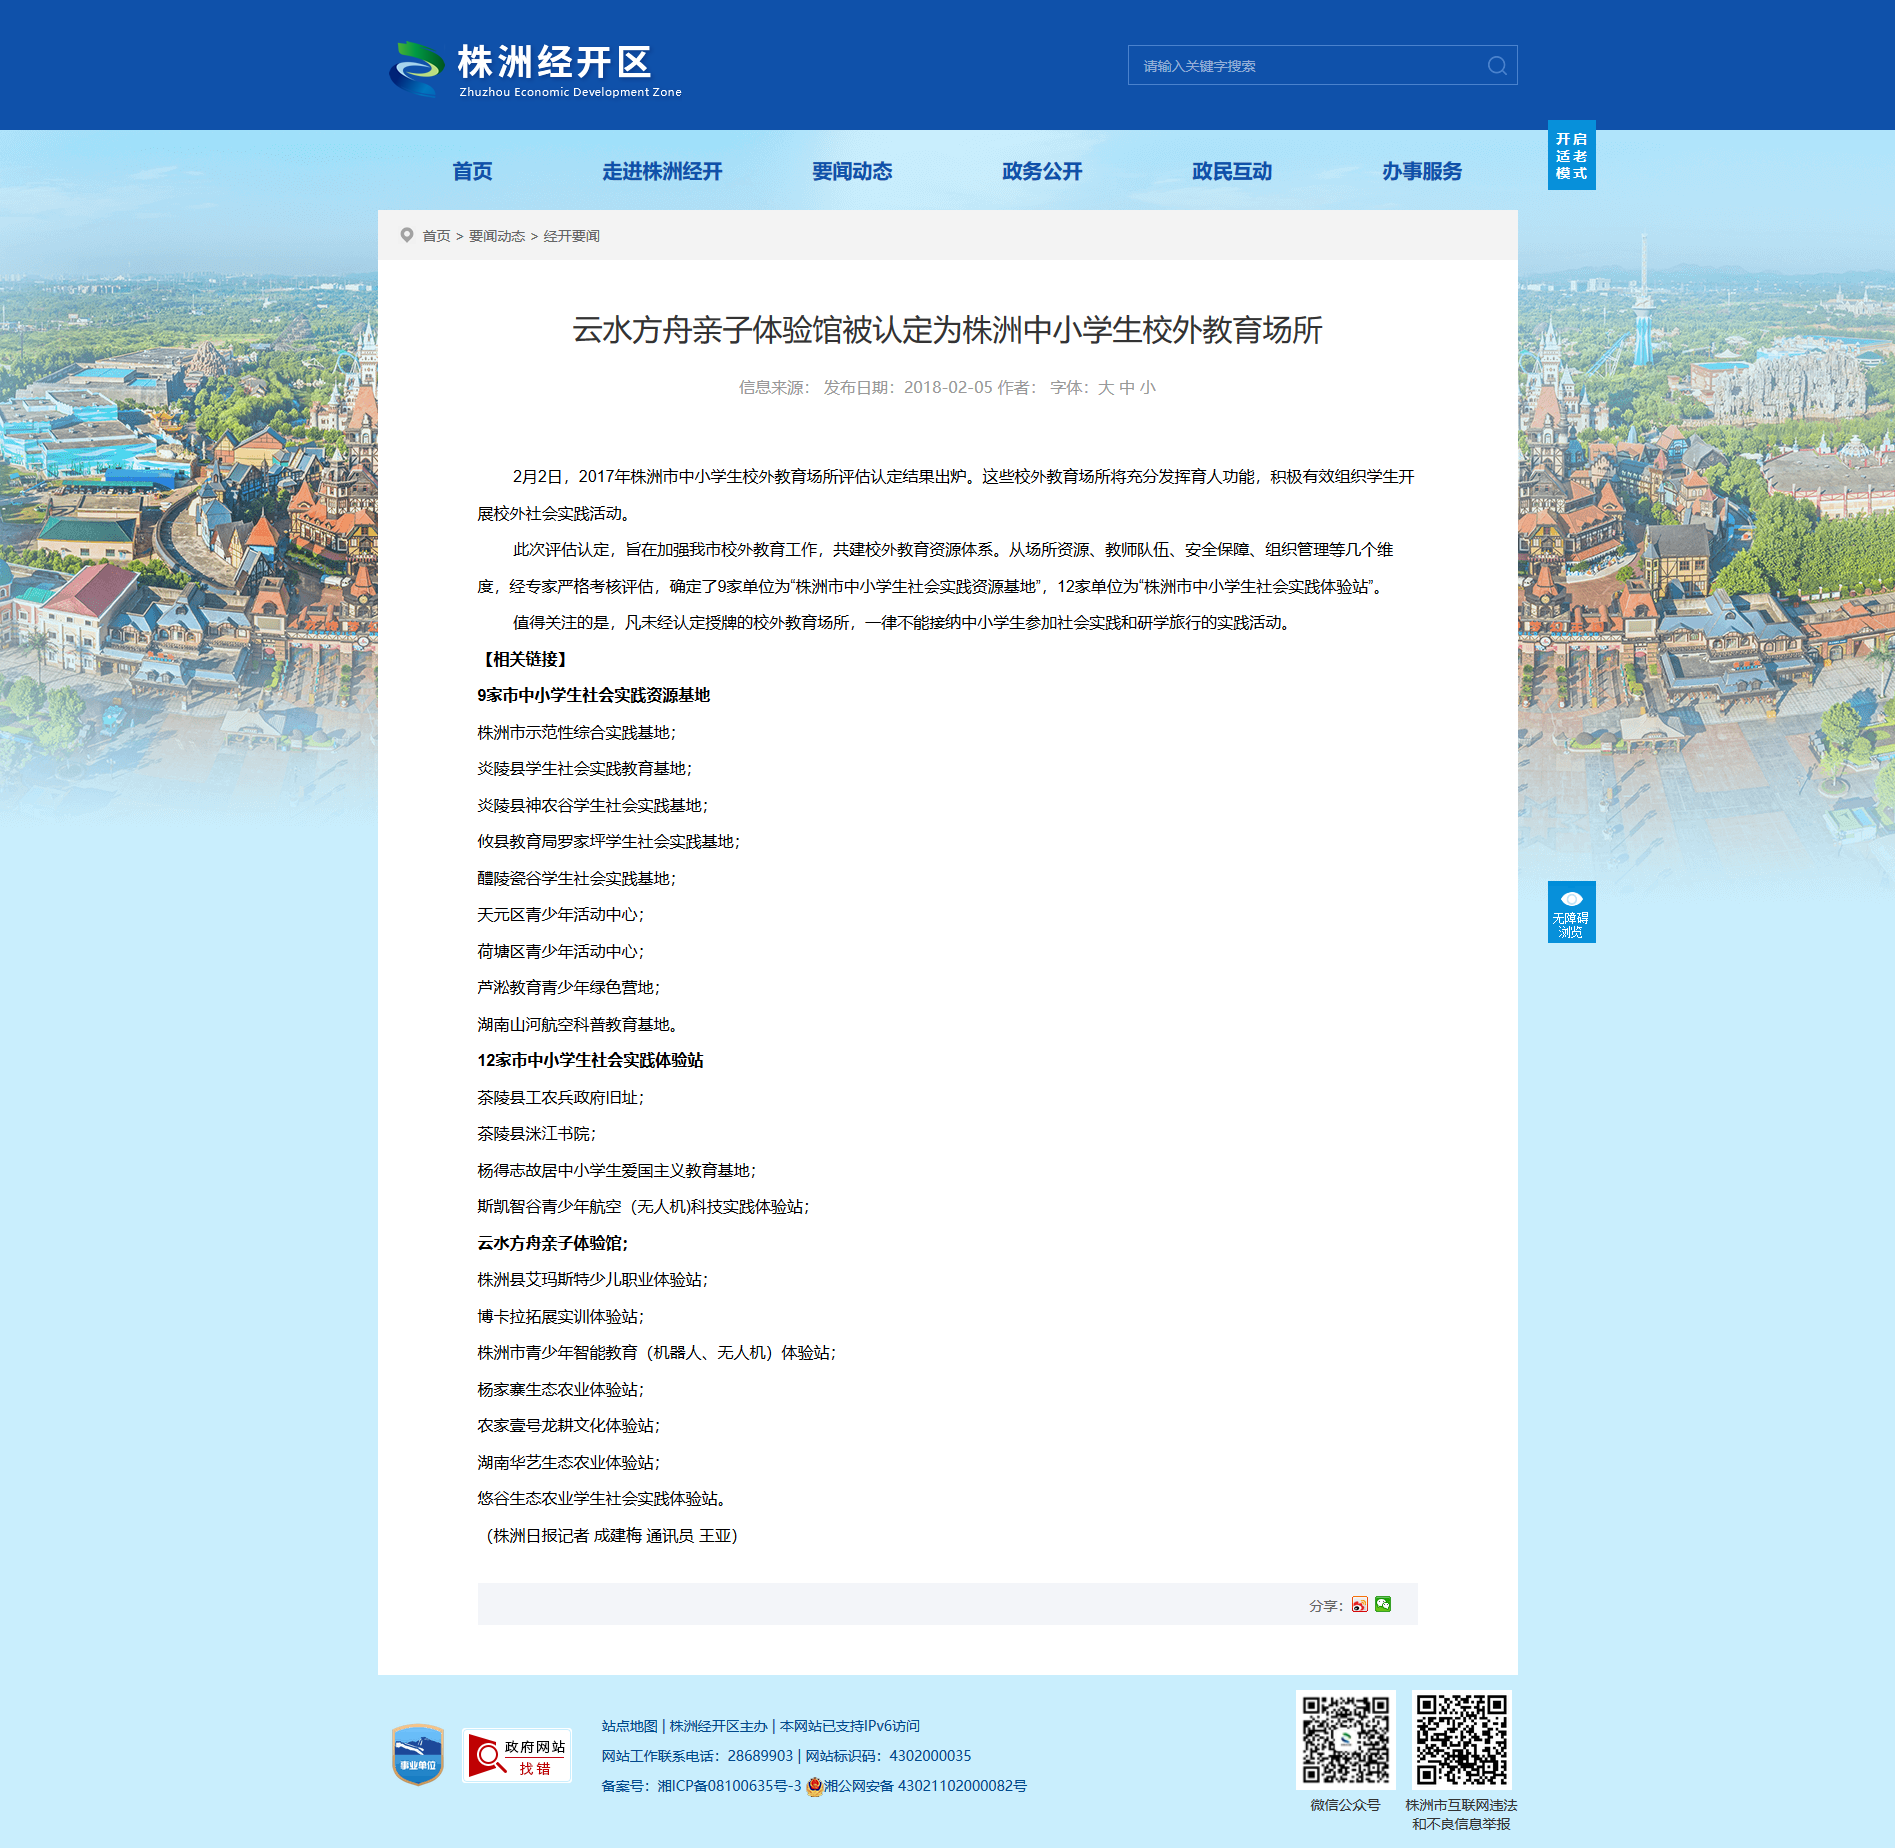This screenshot has height=1848, width=1895.
Task: Open the 走进株洲经开 menu
Action: pyautogui.click(x=662, y=171)
